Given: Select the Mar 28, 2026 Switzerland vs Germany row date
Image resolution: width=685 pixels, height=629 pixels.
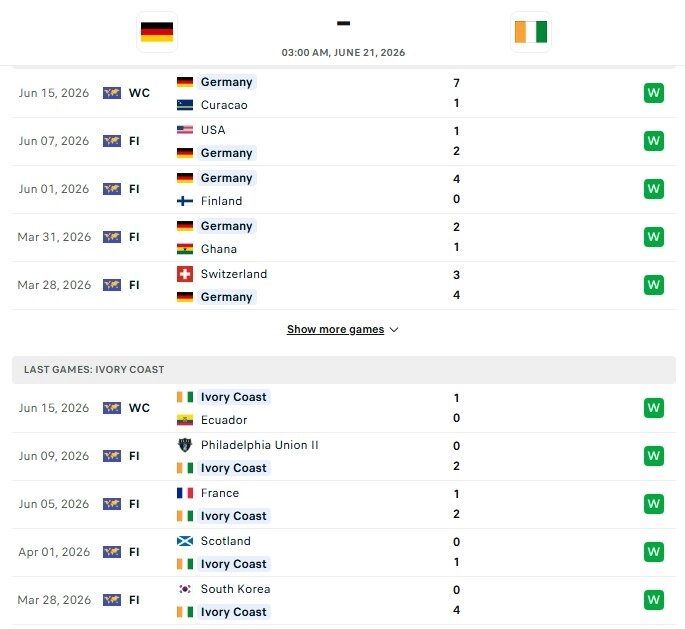Looking at the screenshot, I should (54, 285).
